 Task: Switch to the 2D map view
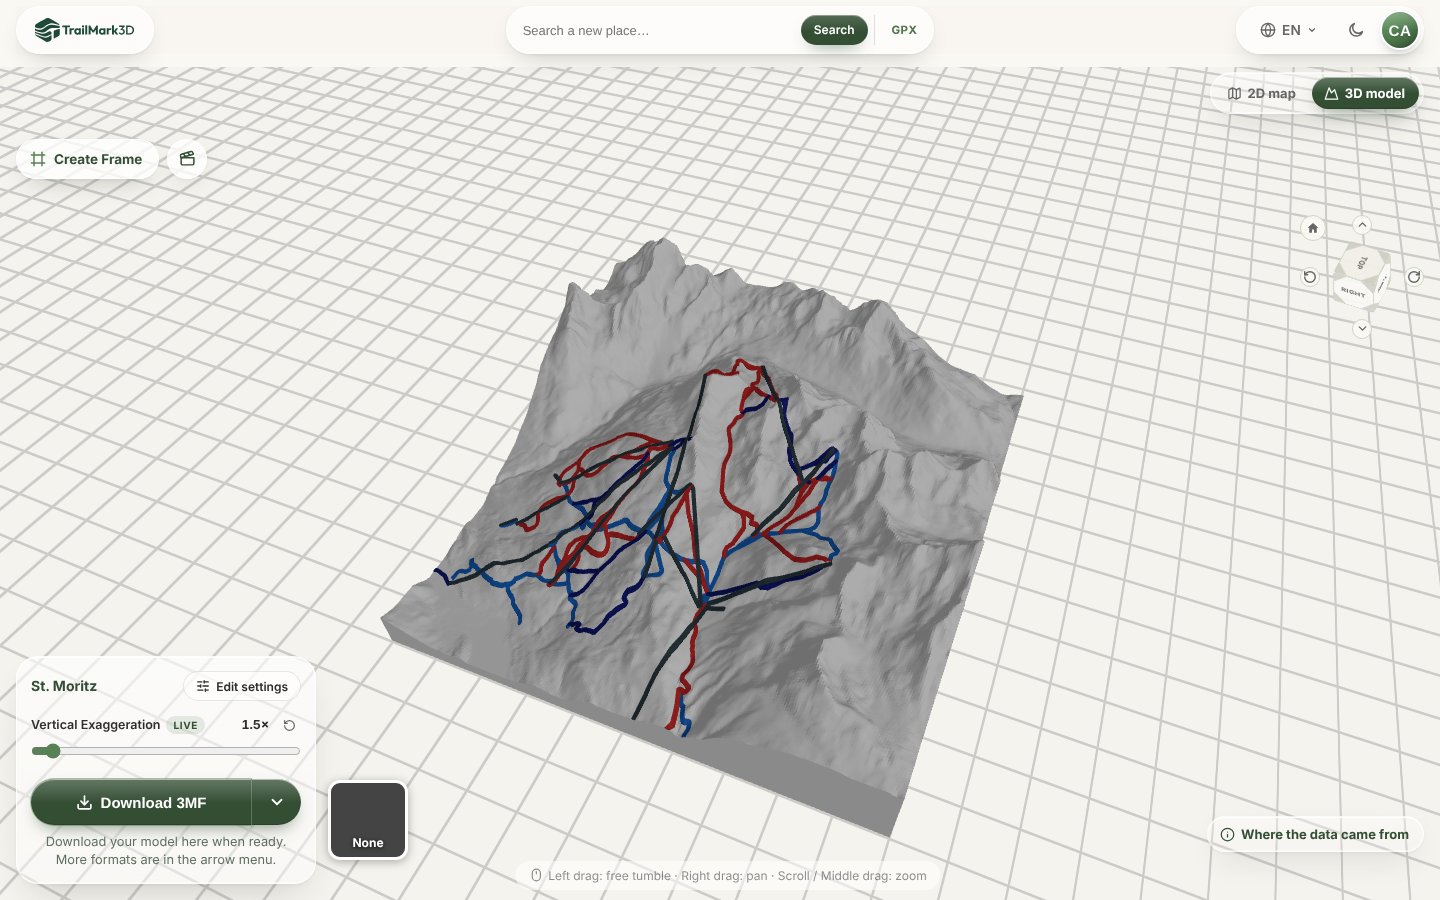point(1262,94)
